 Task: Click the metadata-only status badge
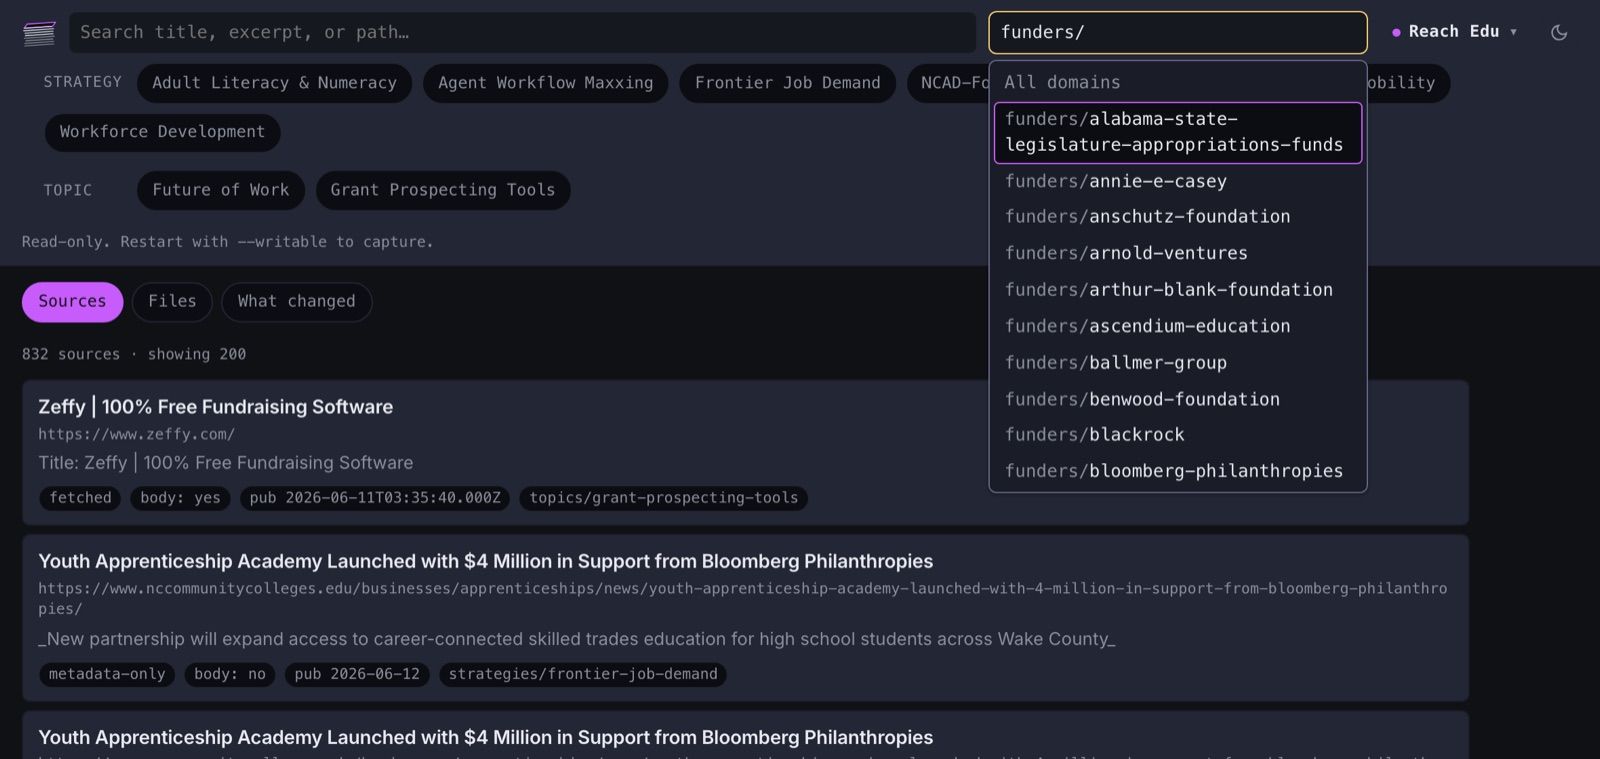coord(107,674)
